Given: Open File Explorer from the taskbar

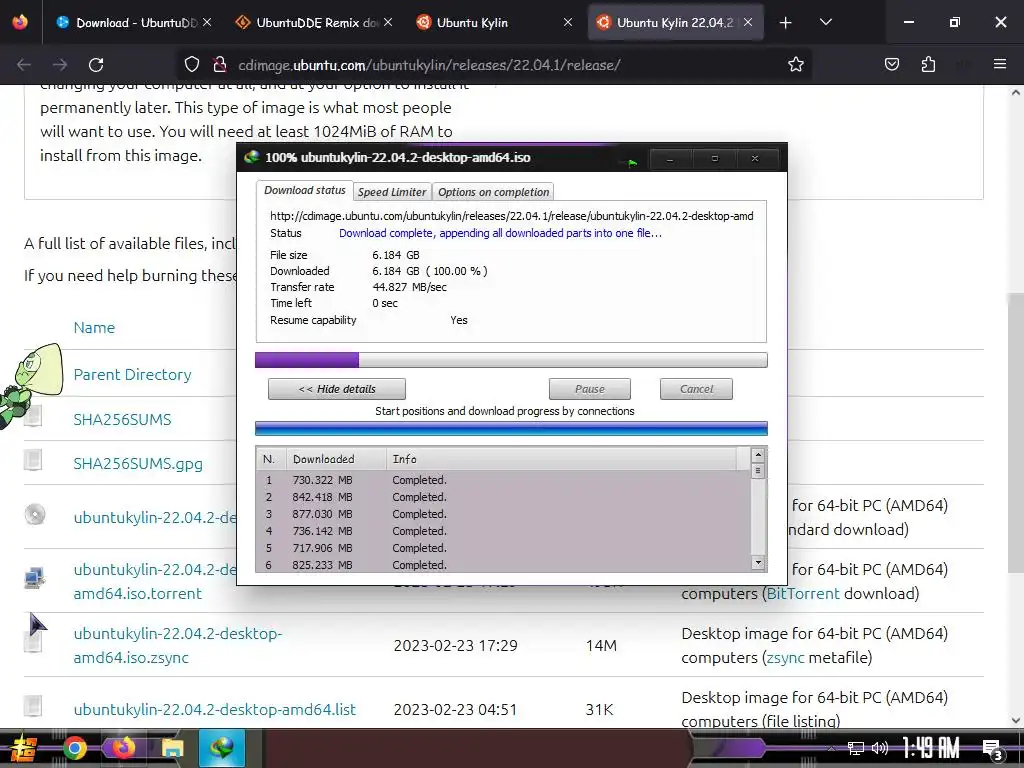Looking at the screenshot, I should [x=172, y=748].
